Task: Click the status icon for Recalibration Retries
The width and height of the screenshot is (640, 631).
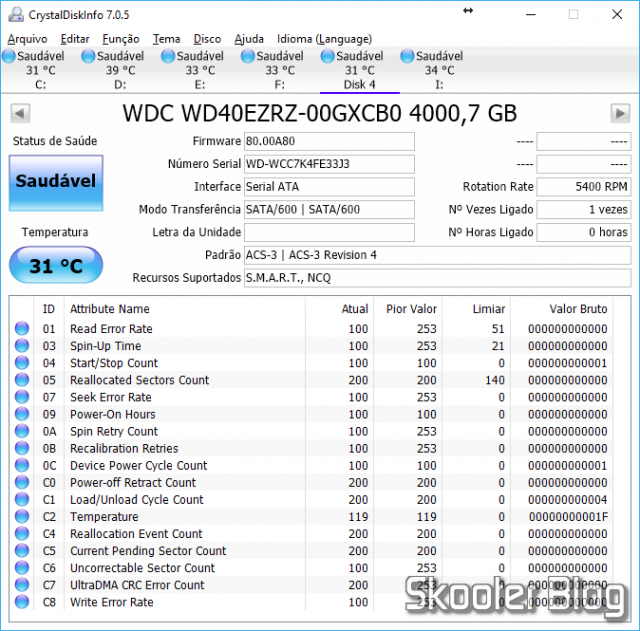Action: click(22, 448)
